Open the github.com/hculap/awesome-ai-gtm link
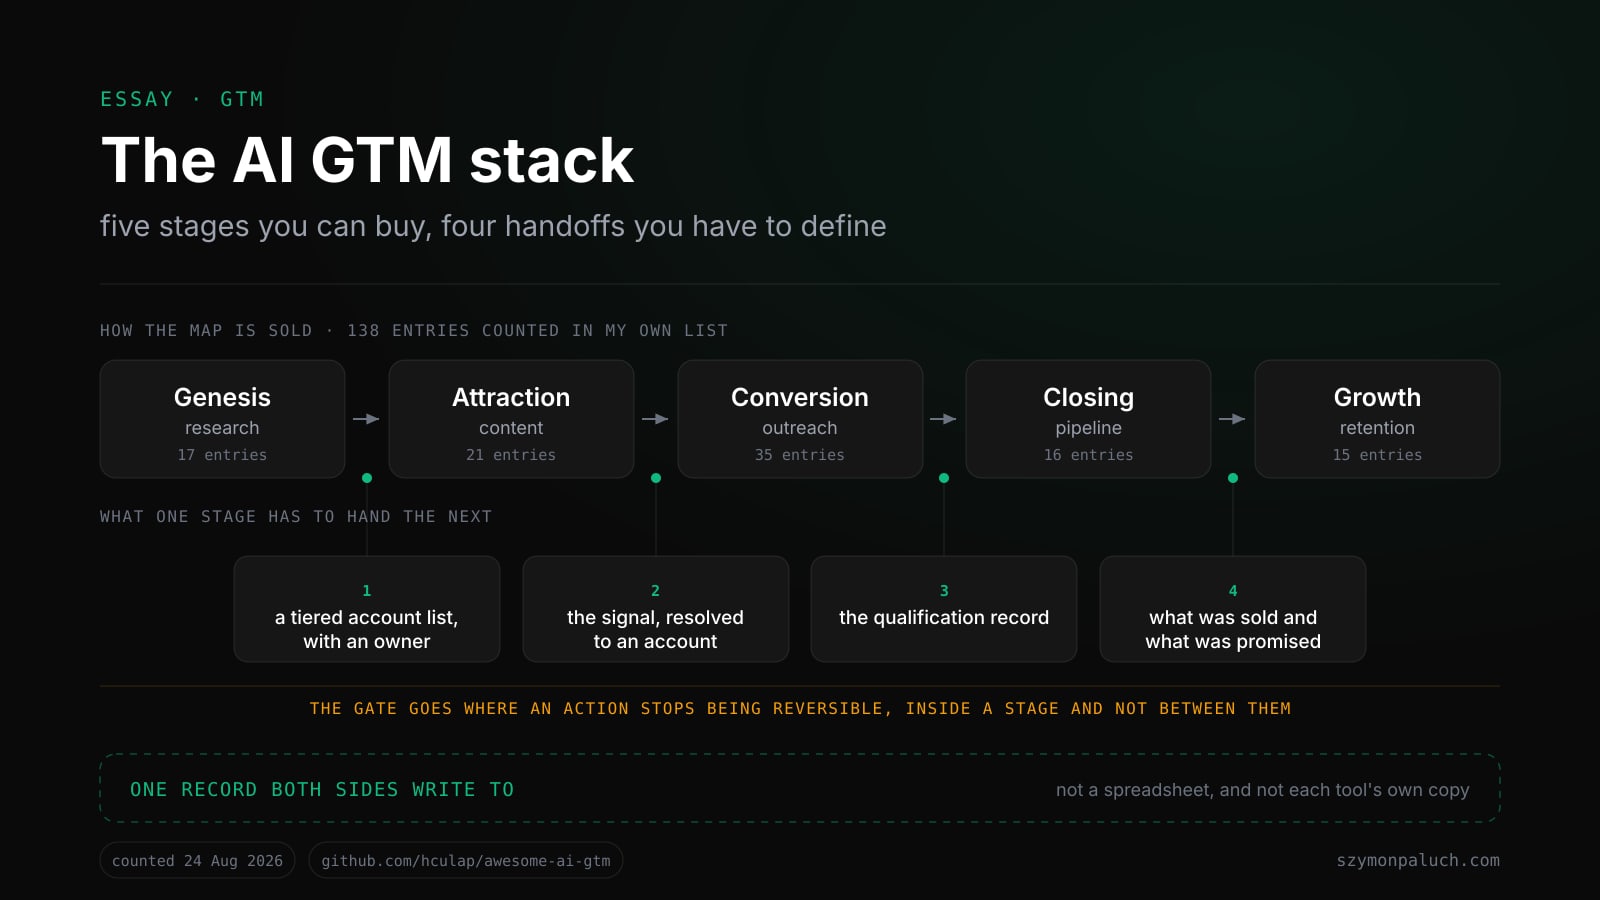Image resolution: width=1600 pixels, height=900 pixels. click(x=466, y=860)
